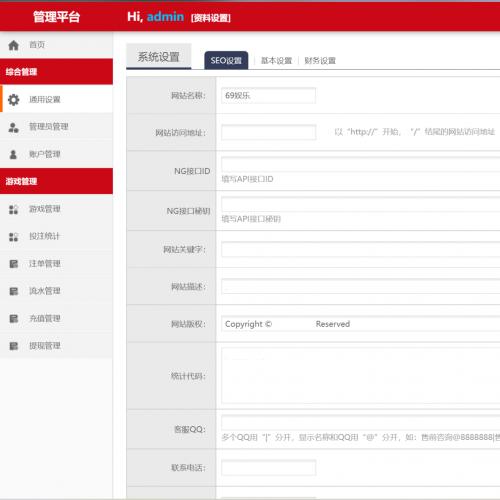Screen dimensions: 500x500
Task: Open the 基本设置 tab
Action: coord(276,61)
